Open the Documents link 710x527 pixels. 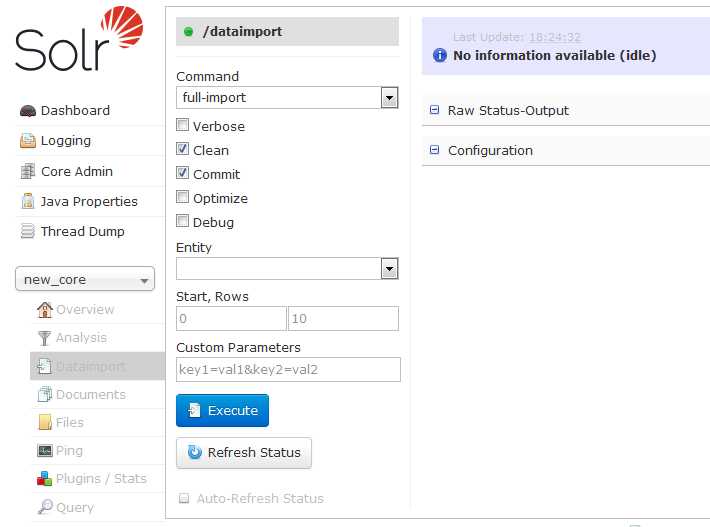tap(91, 394)
